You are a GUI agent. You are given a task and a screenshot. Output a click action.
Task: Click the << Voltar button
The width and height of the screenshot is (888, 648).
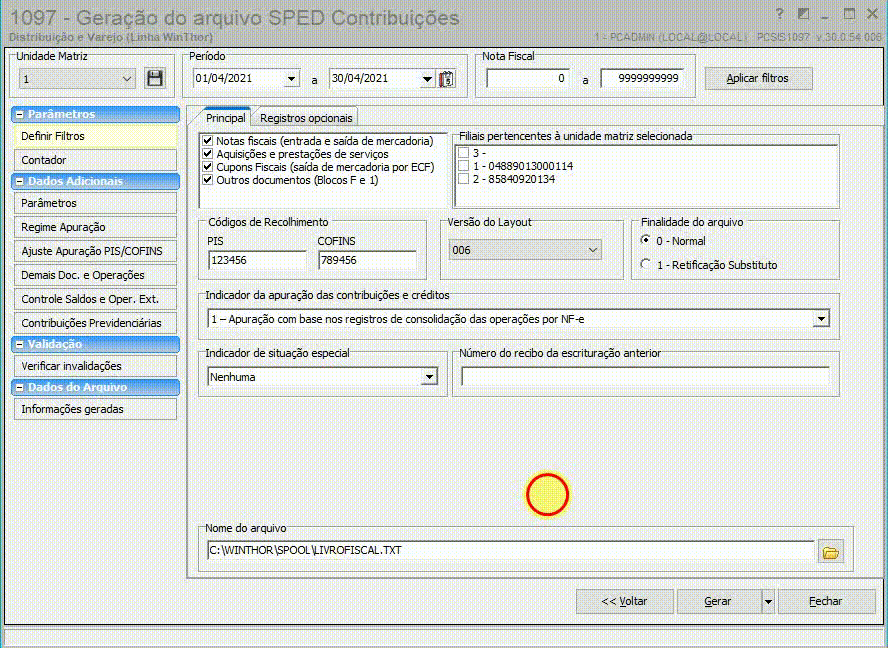625,602
